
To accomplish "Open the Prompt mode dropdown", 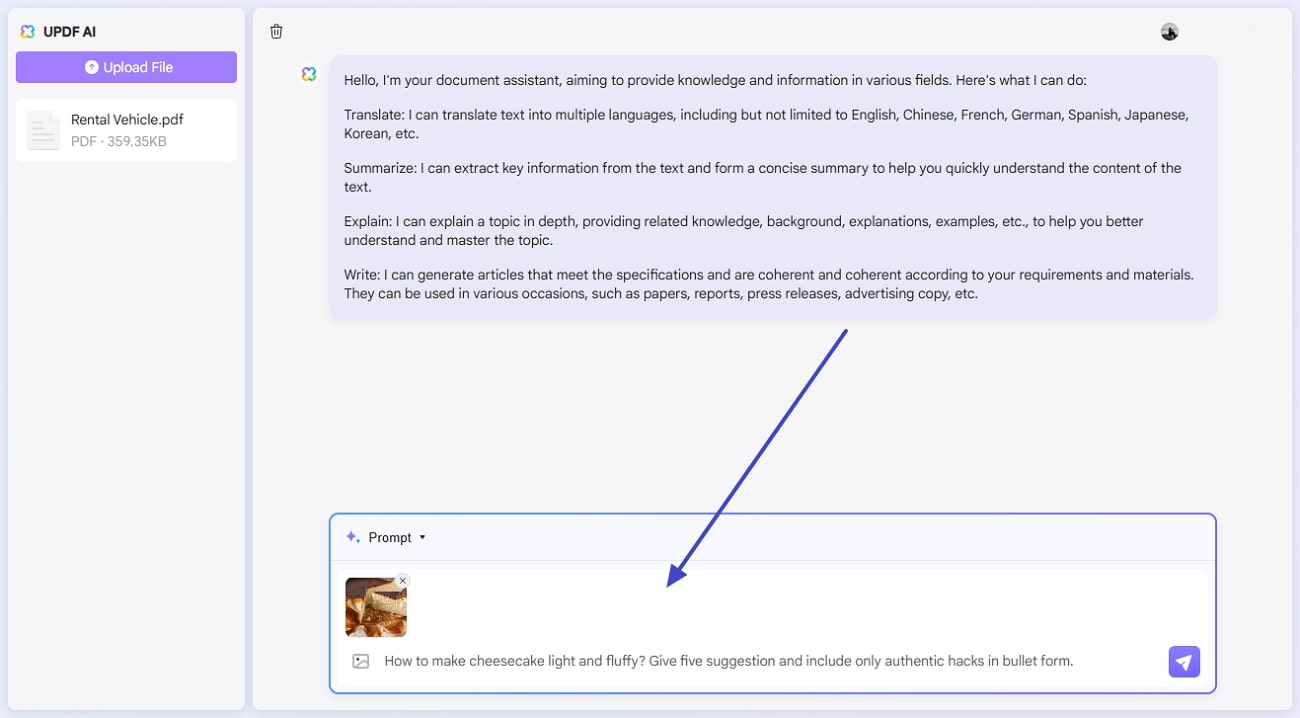I will pos(390,537).
